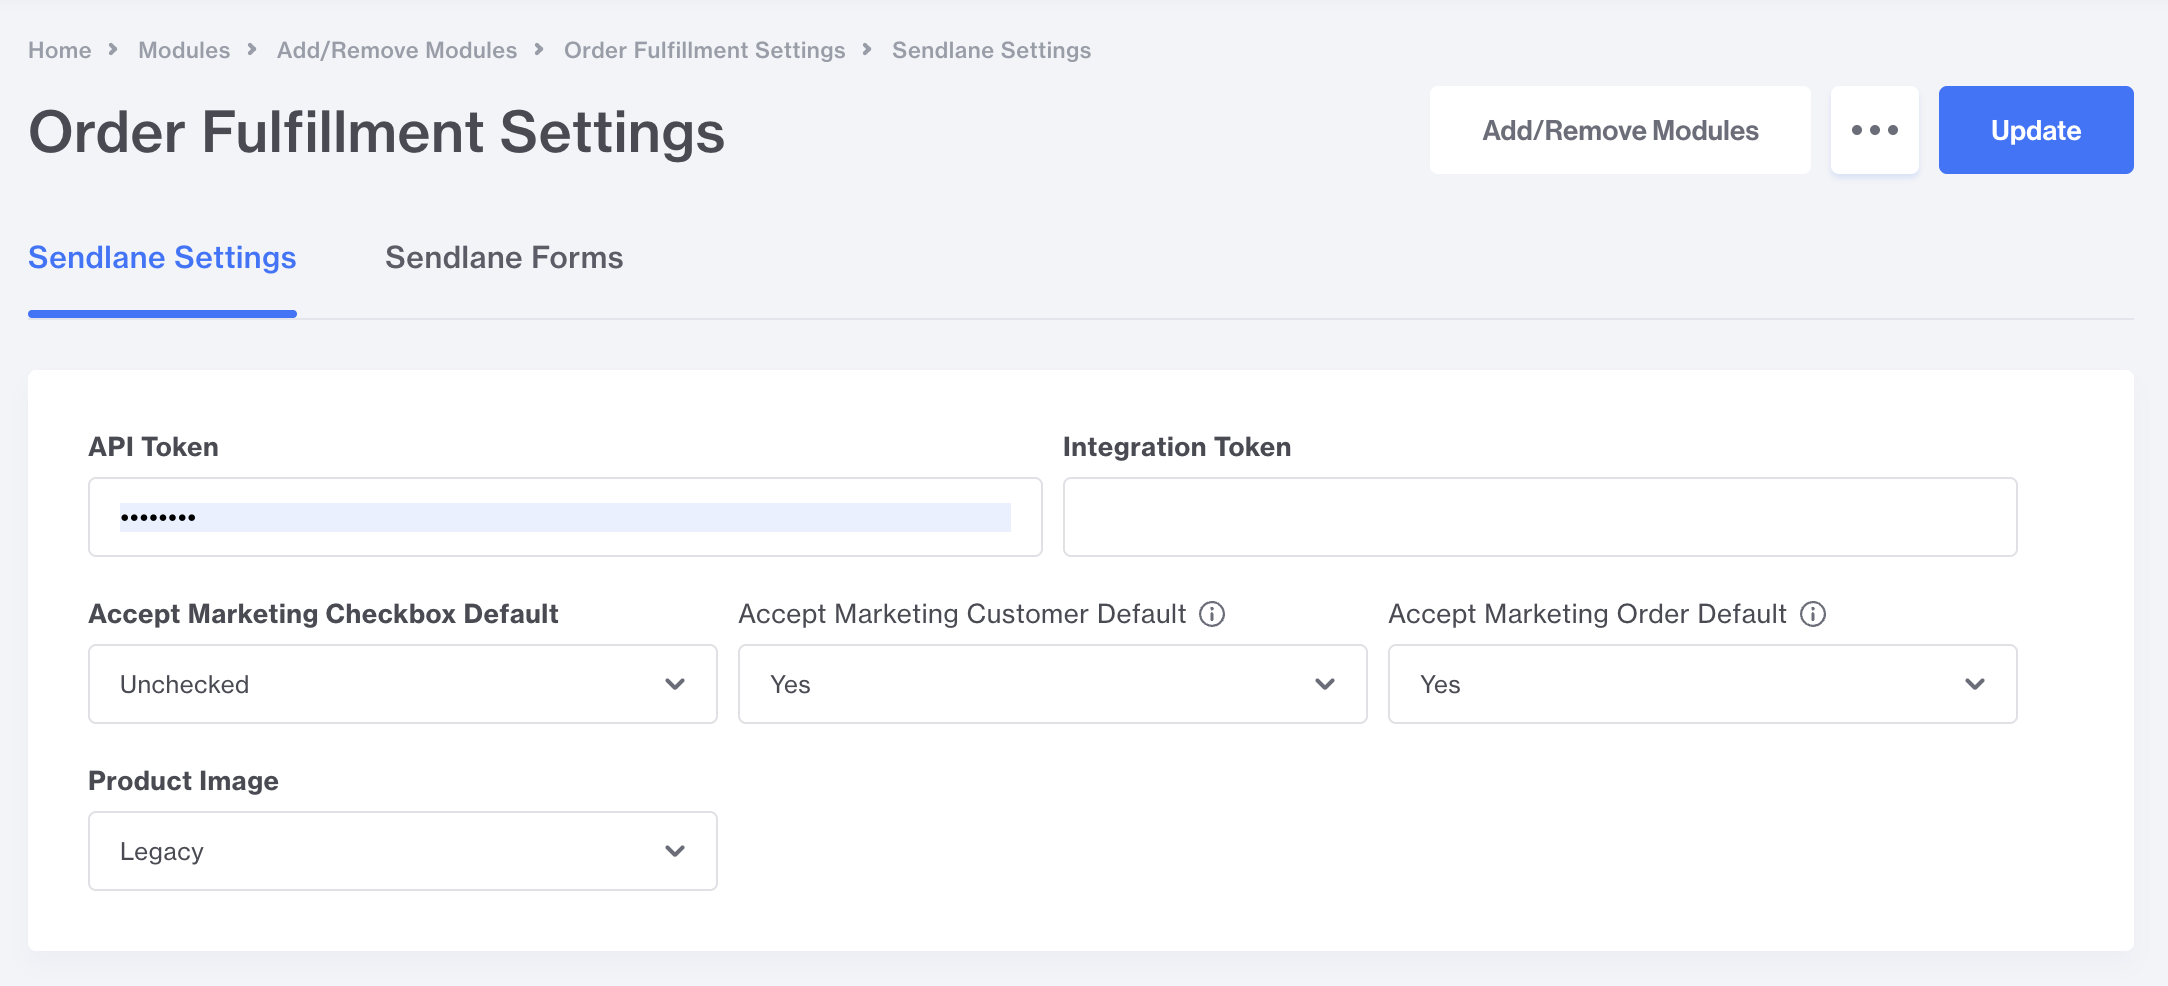Click the Integration Token field label
The width and height of the screenshot is (2168, 986).
click(x=1177, y=447)
